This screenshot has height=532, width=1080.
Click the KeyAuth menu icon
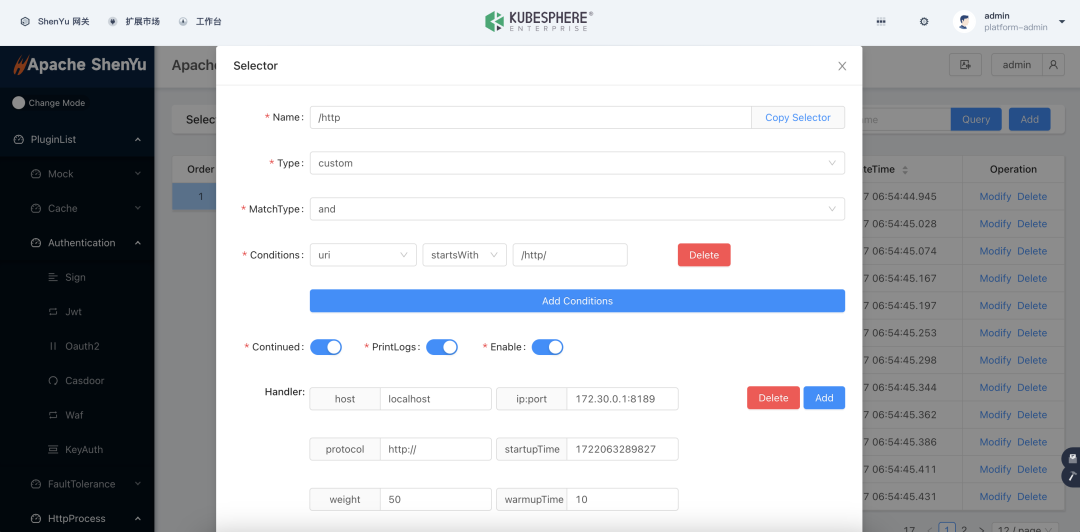click(x=53, y=449)
